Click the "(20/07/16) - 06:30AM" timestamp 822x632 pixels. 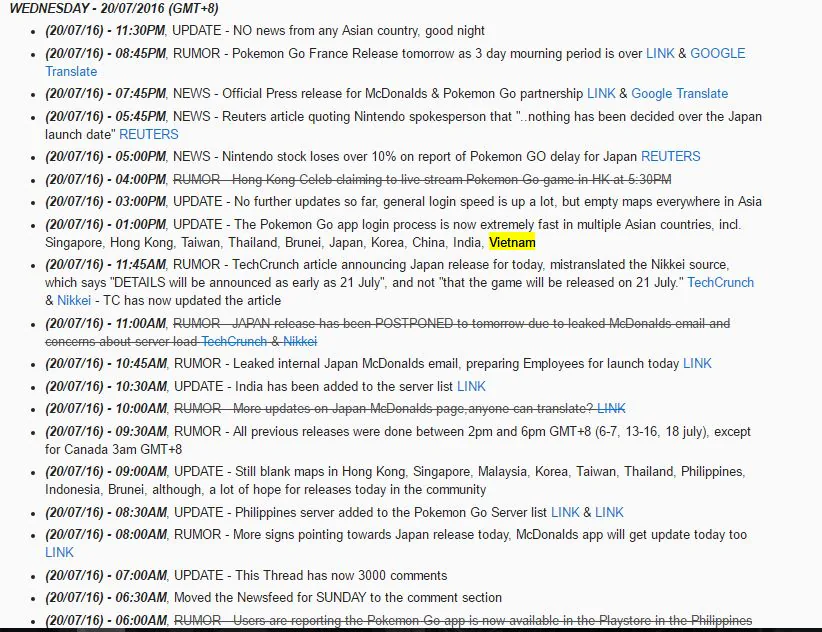coord(106,597)
